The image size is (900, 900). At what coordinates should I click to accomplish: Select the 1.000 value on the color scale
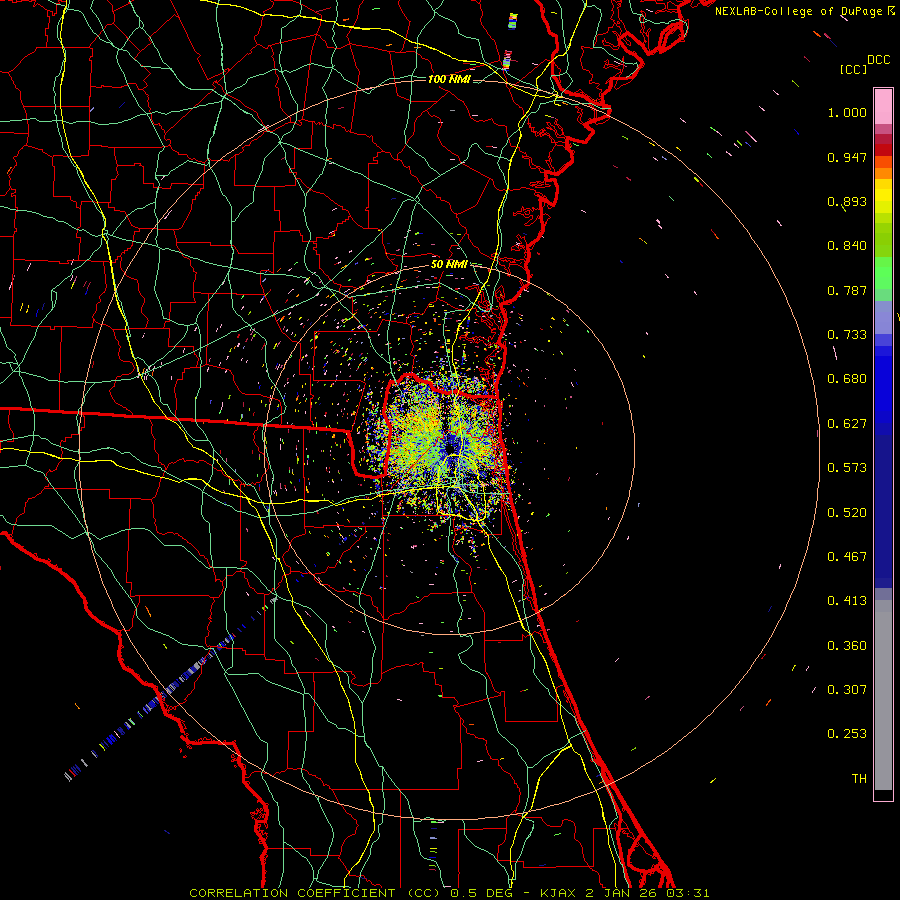[847, 112]
